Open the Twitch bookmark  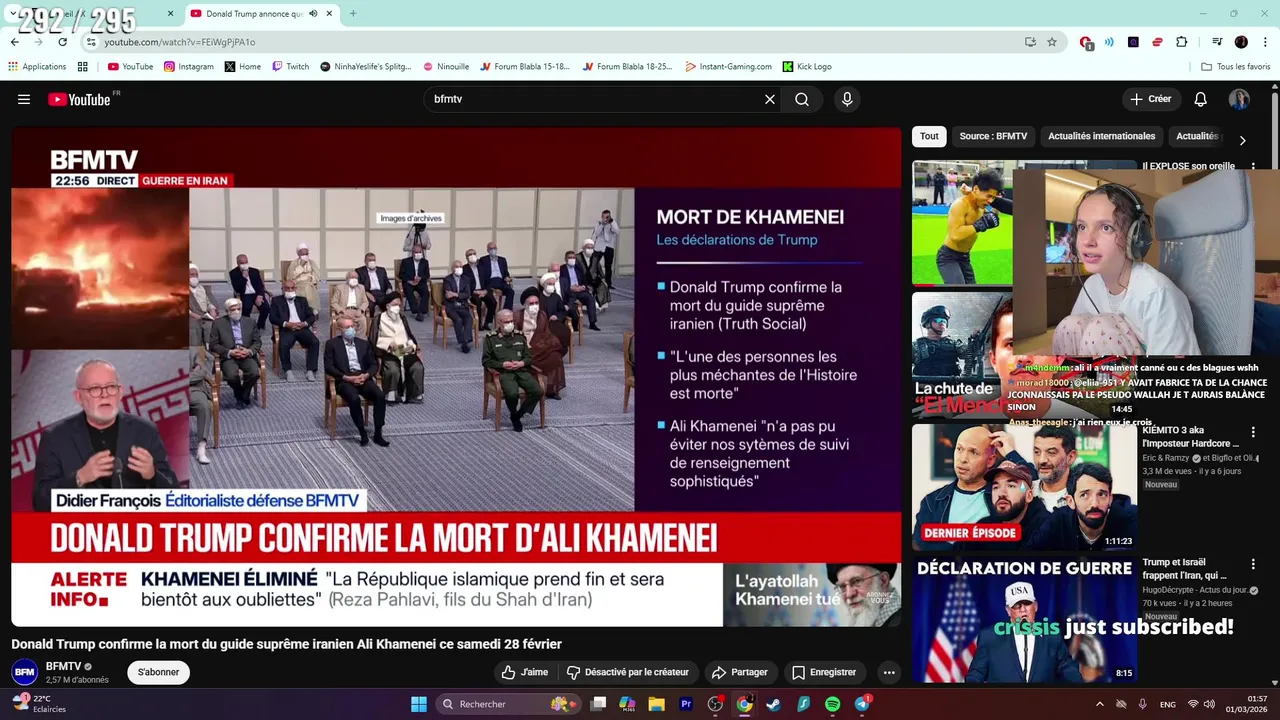290,67
